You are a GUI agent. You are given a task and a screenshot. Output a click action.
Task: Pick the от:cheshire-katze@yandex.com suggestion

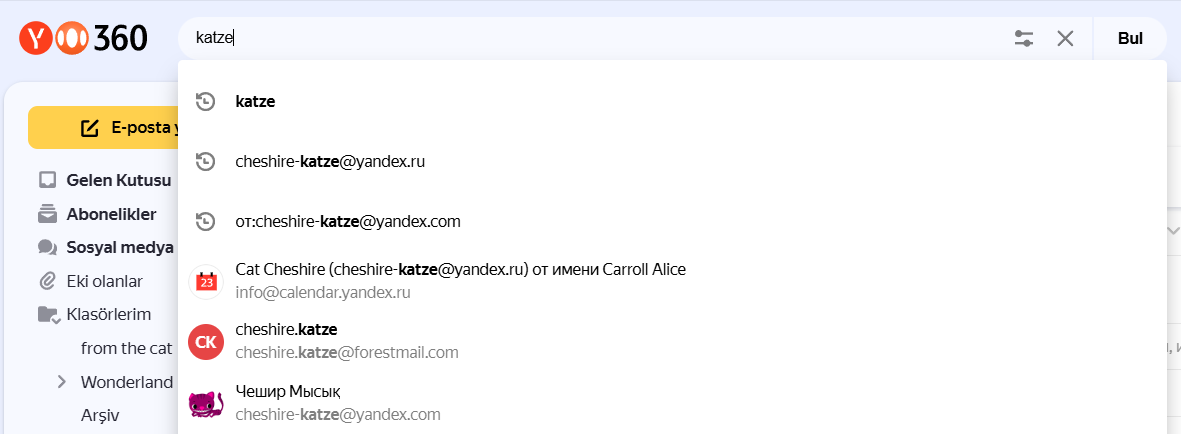[348, 221]
